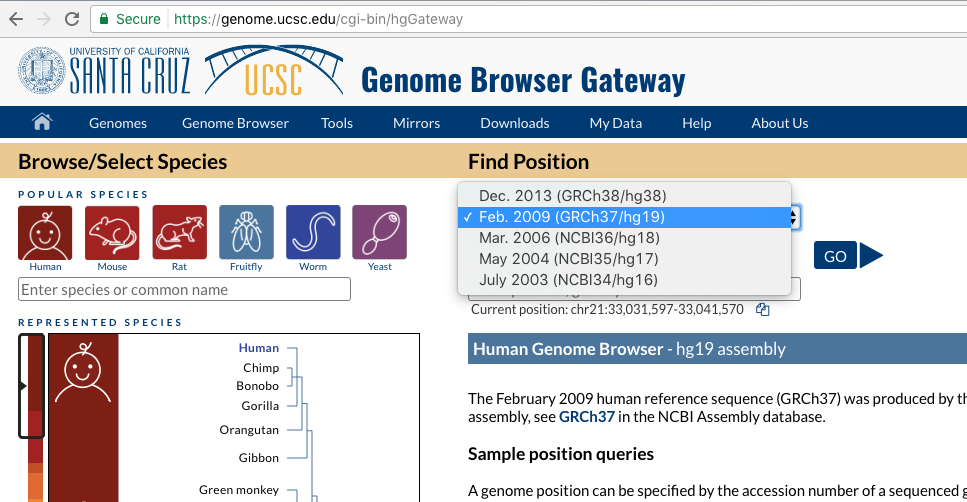Open the GRCh37 NCBI Assembly link
The image size is (967, 502).
coord(586,417)
